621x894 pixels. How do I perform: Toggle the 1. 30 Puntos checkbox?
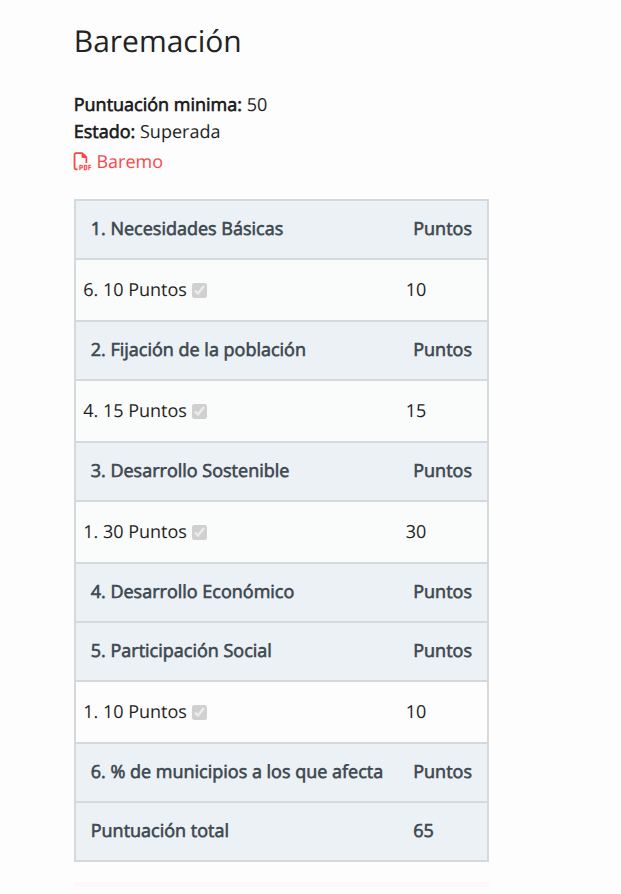pyautogui.click(x=200, y=533)
